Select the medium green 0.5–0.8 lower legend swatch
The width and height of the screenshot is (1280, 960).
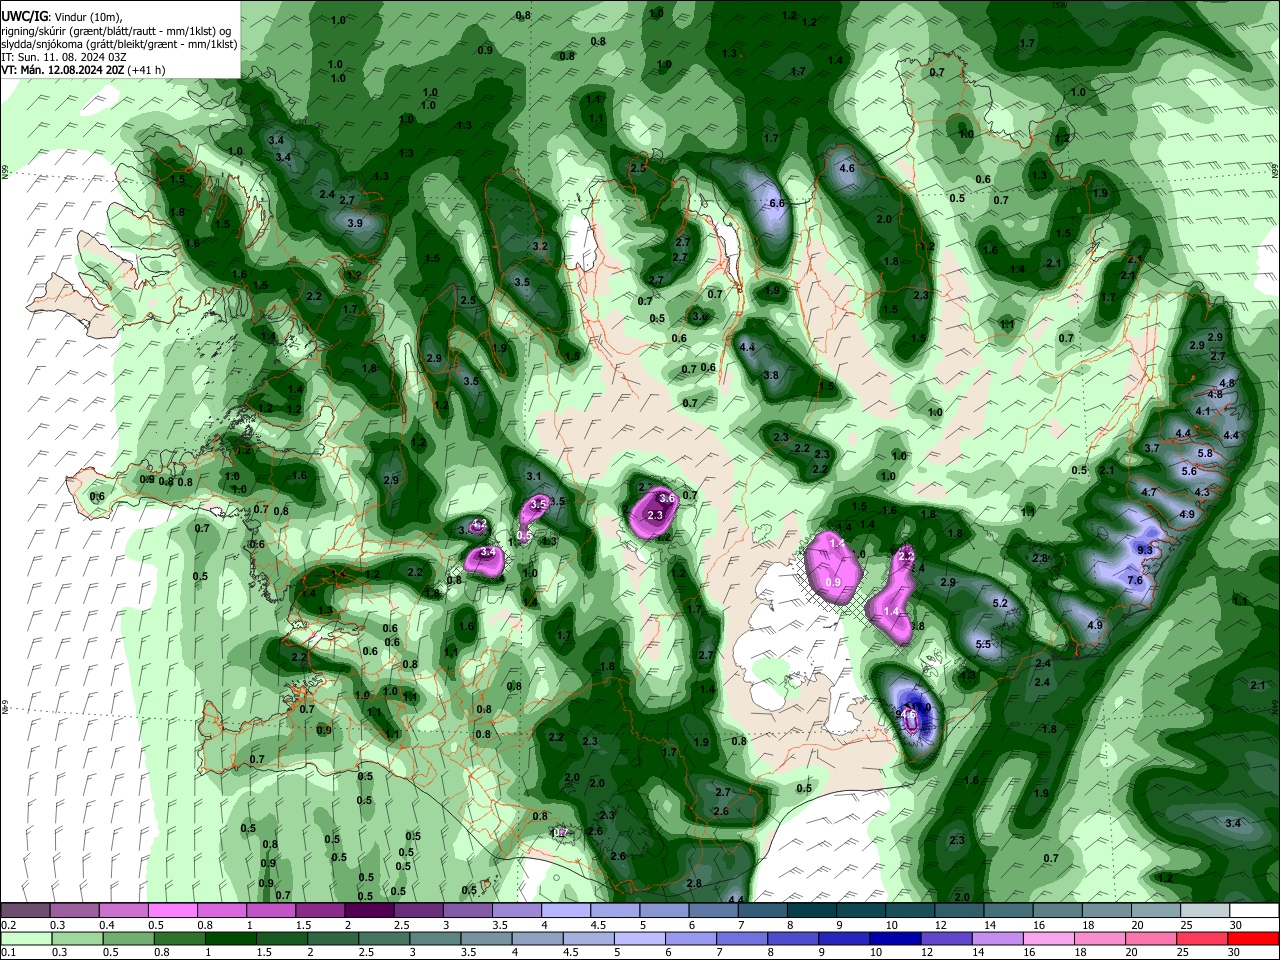click(128, 939)
